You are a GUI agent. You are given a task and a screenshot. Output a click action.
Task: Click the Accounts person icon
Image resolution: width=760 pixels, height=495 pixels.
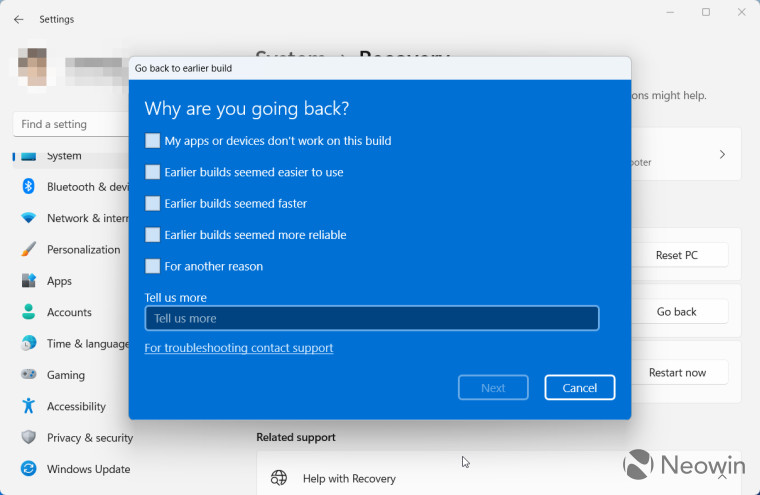pos(29,312)
